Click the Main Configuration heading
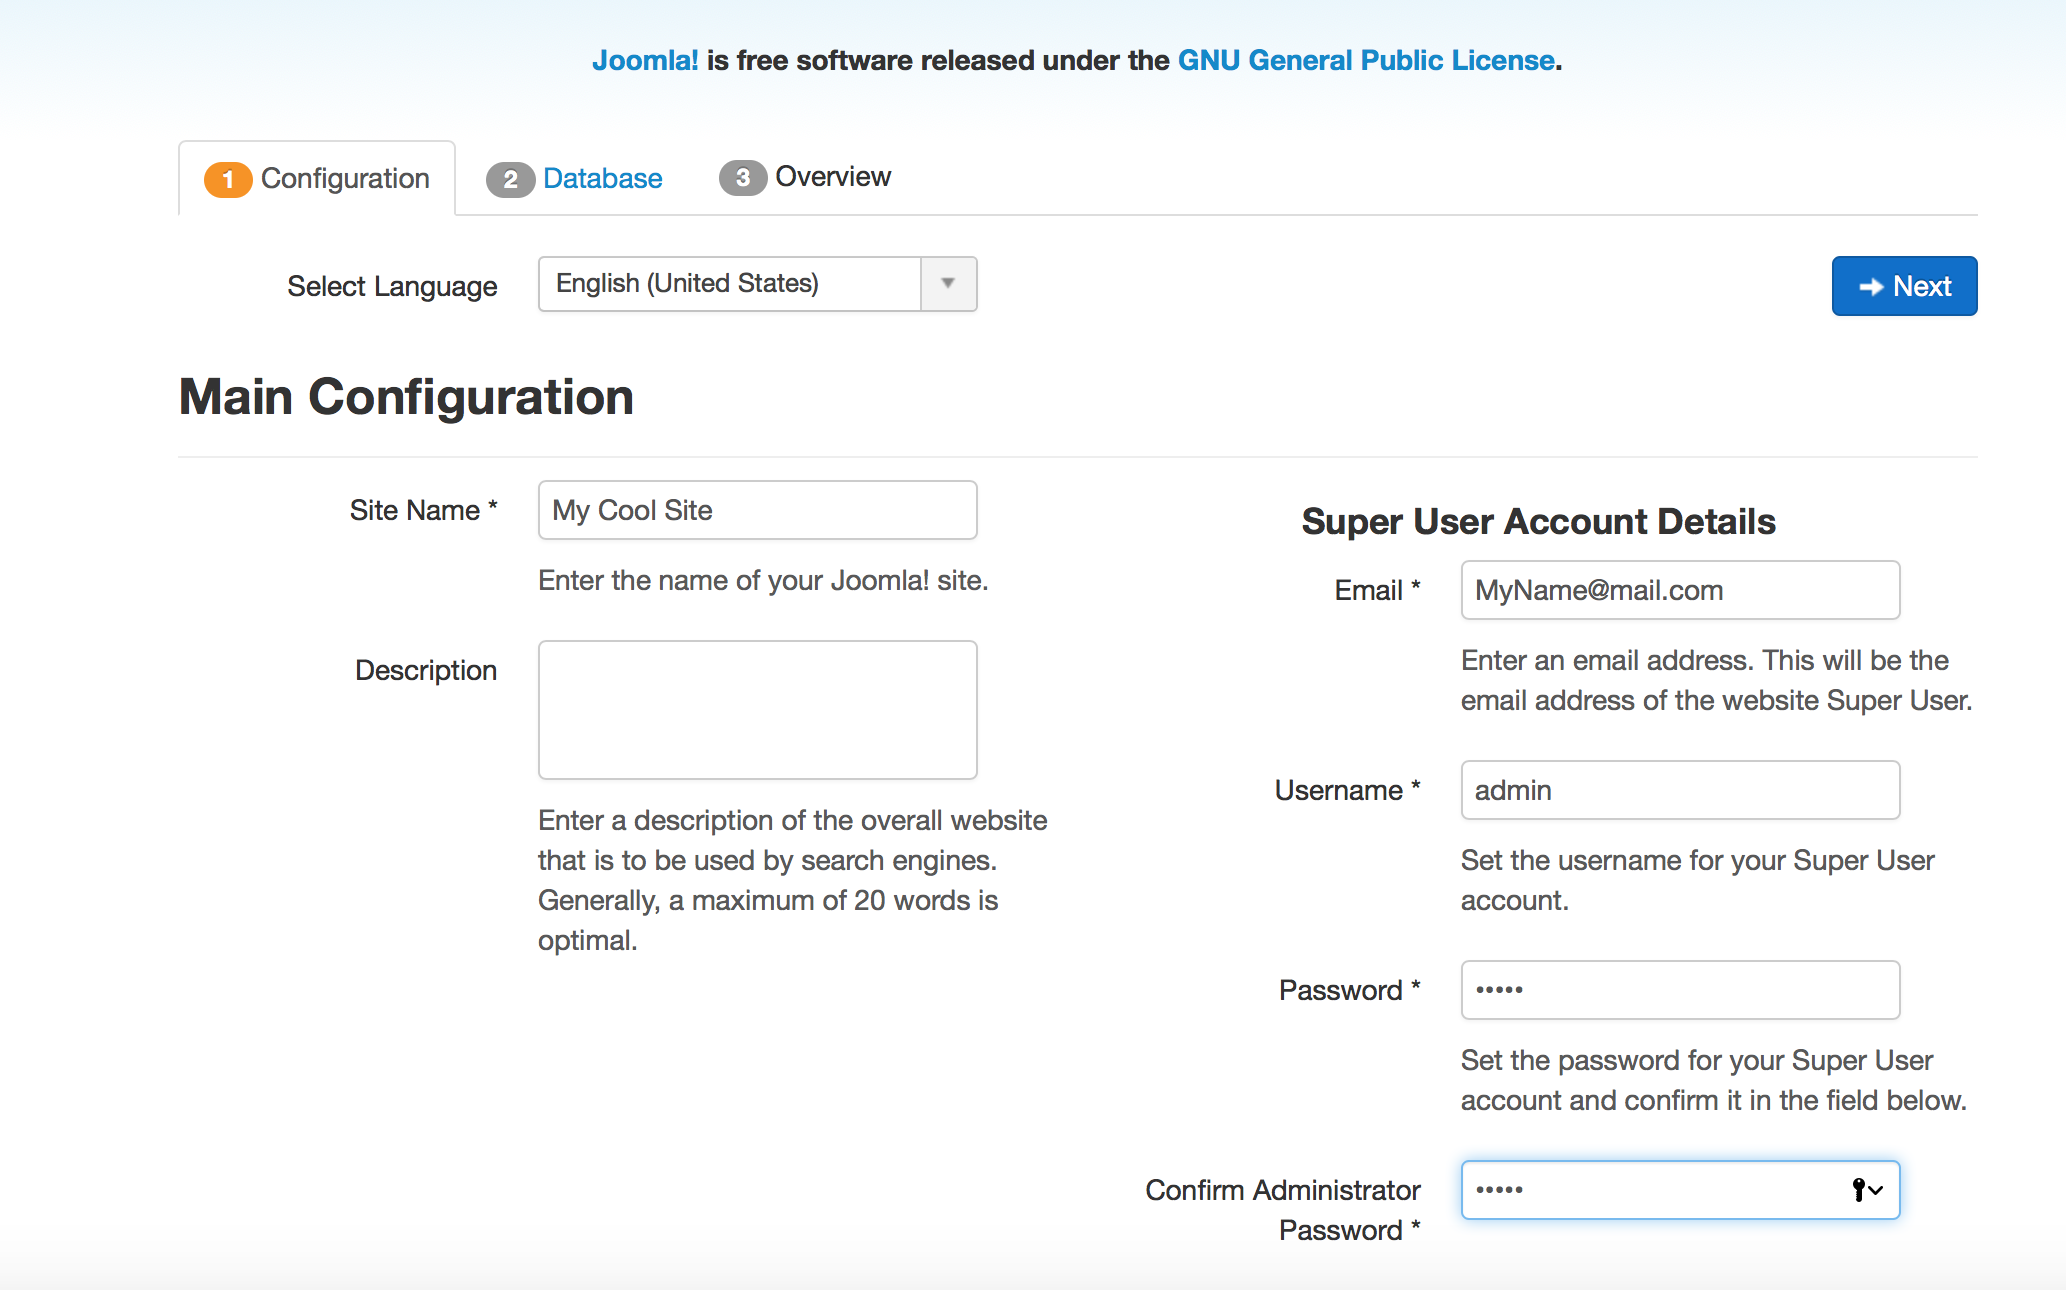The height and width of the screenshot is (1290, 2066). click(406, 397)
